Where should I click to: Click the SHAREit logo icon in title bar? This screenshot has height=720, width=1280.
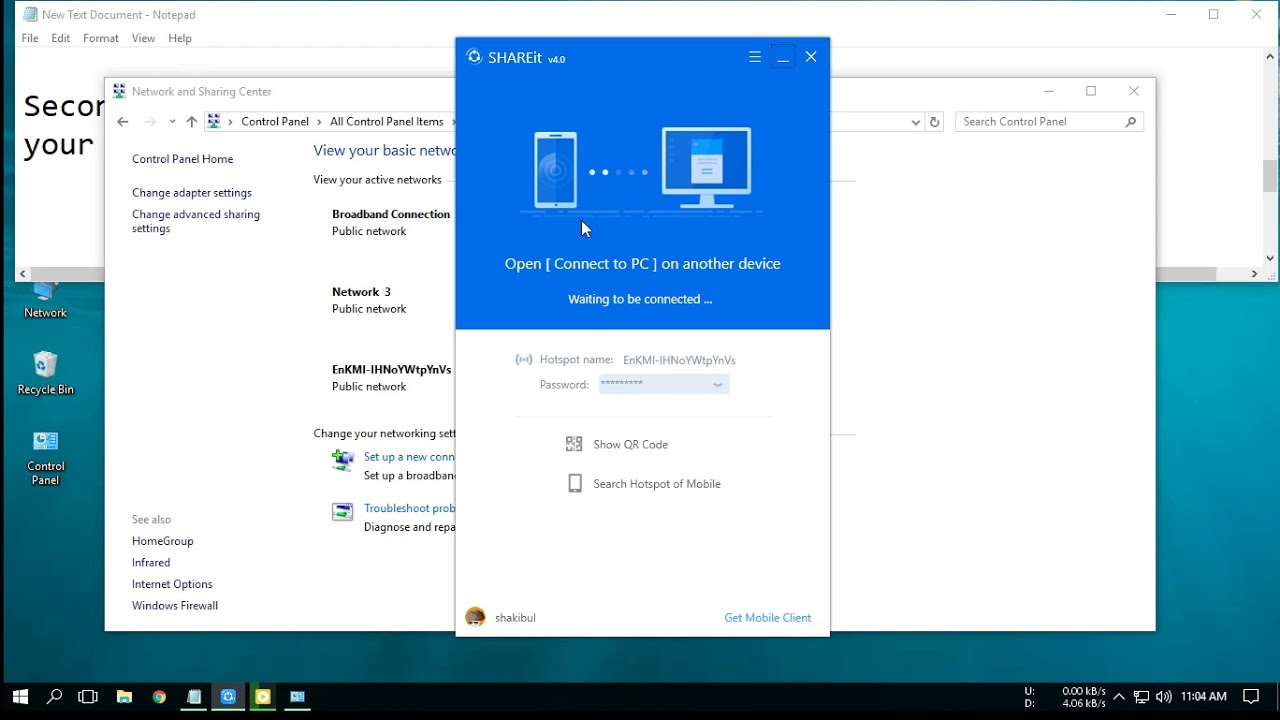pyautogui.click(x=474, y=57)
